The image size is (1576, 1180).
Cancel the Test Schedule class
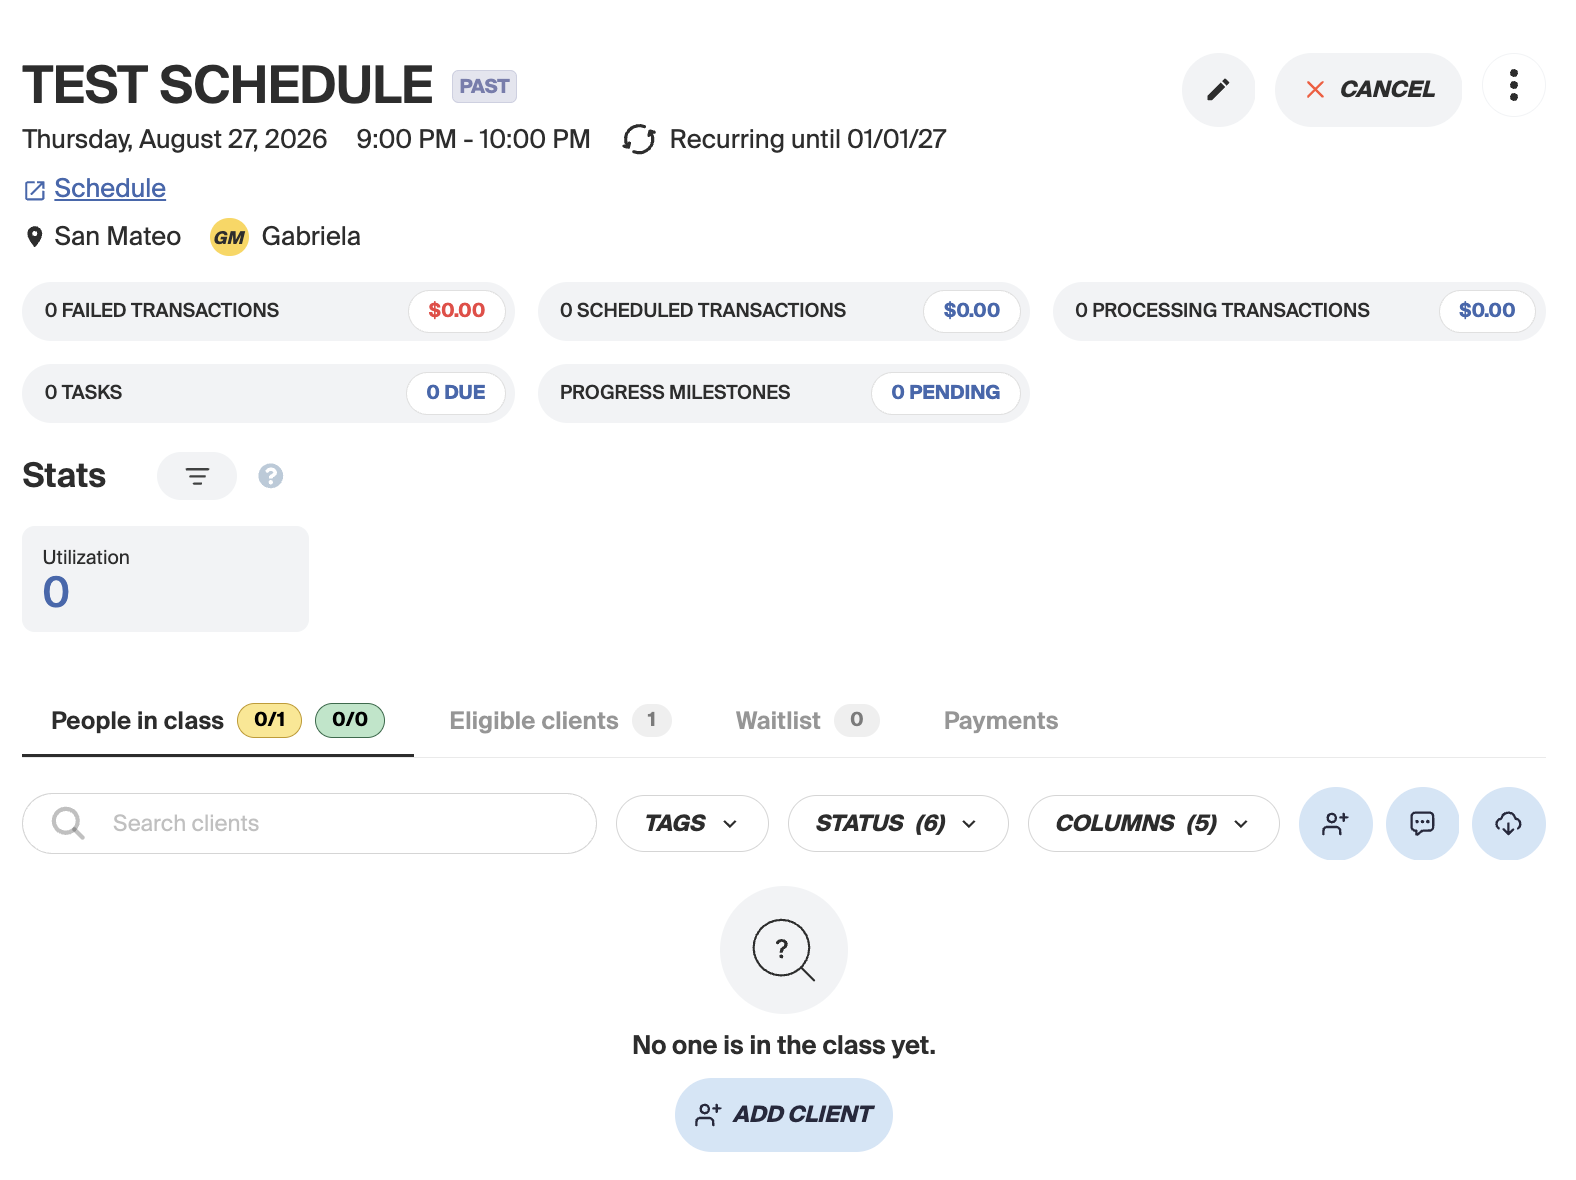click(1368, 90)
